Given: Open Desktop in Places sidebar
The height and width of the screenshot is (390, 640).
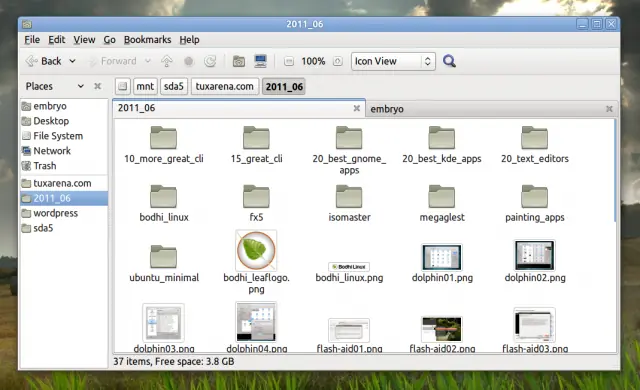Looking at the screenshot, I should [64, 121].
